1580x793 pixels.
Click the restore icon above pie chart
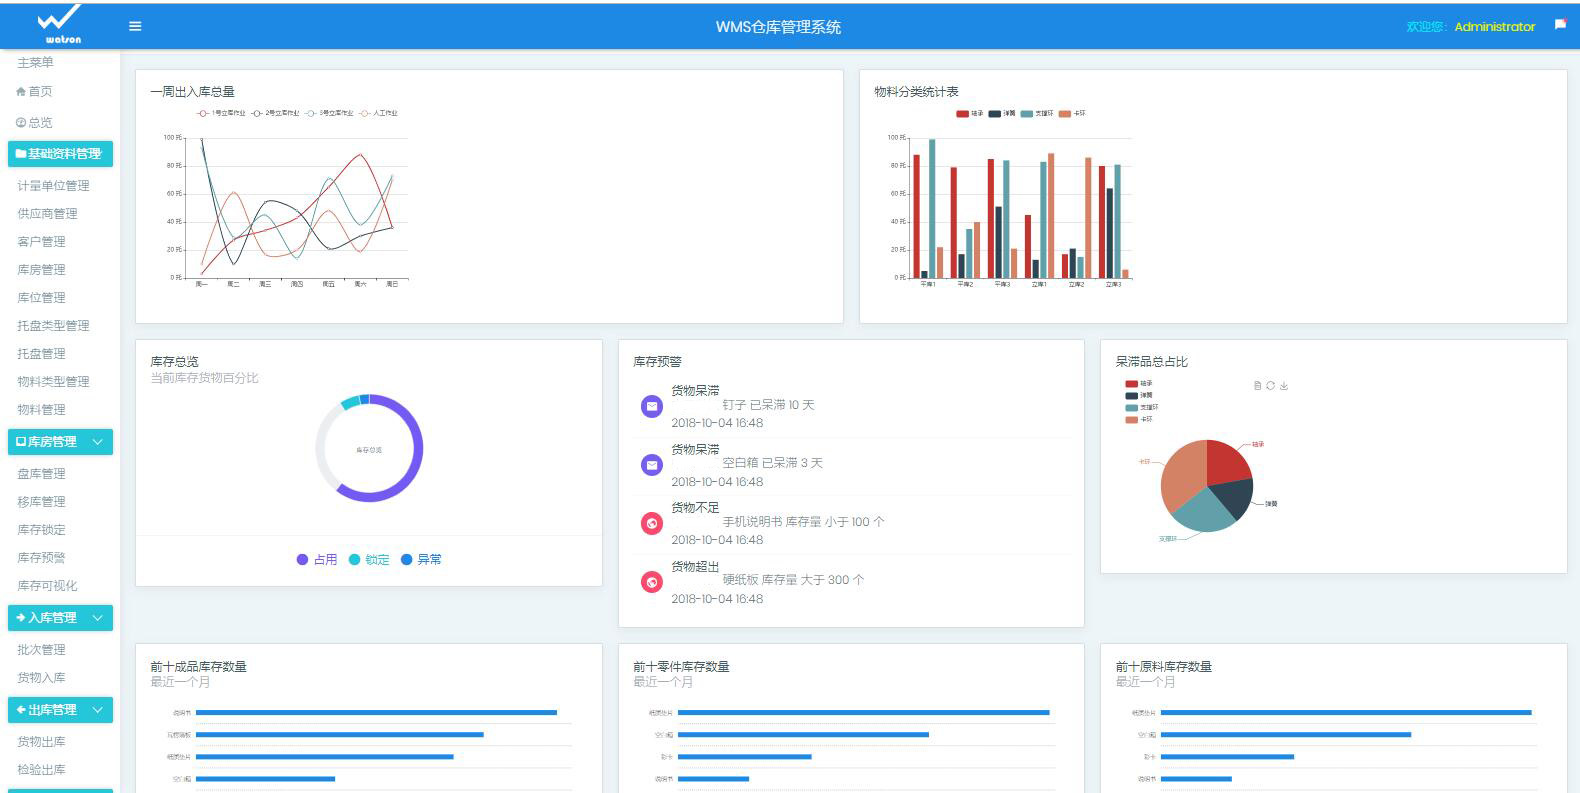[x=1270, y=385]
